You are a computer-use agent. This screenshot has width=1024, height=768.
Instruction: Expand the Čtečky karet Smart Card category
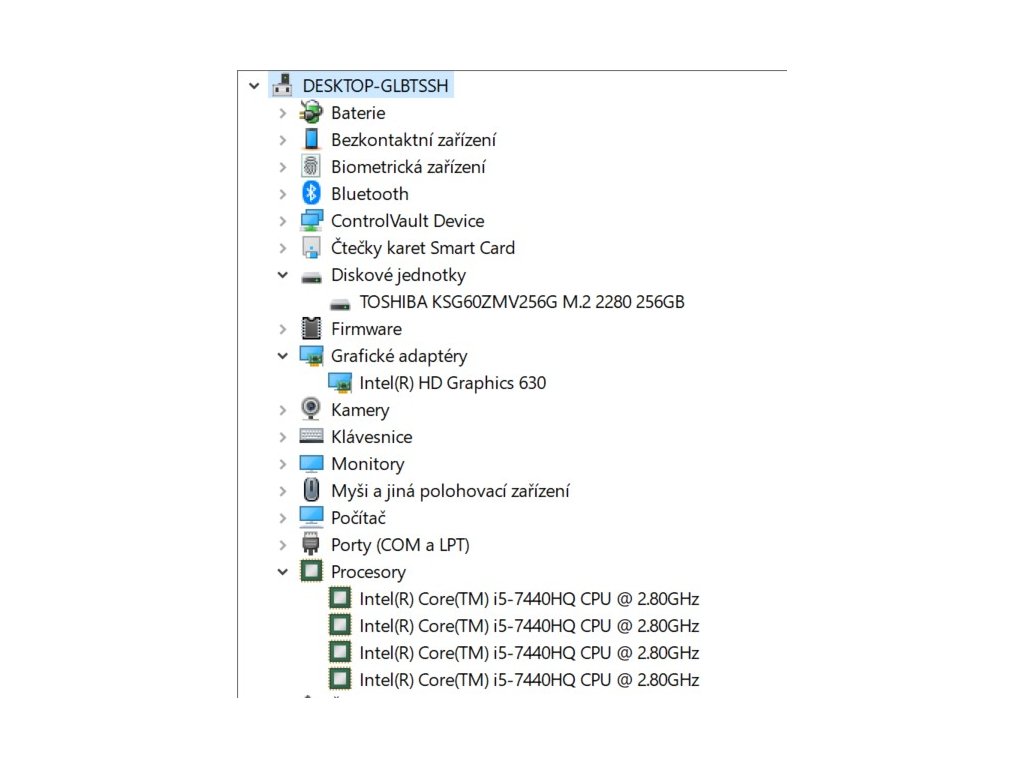(x=282, y=248)
